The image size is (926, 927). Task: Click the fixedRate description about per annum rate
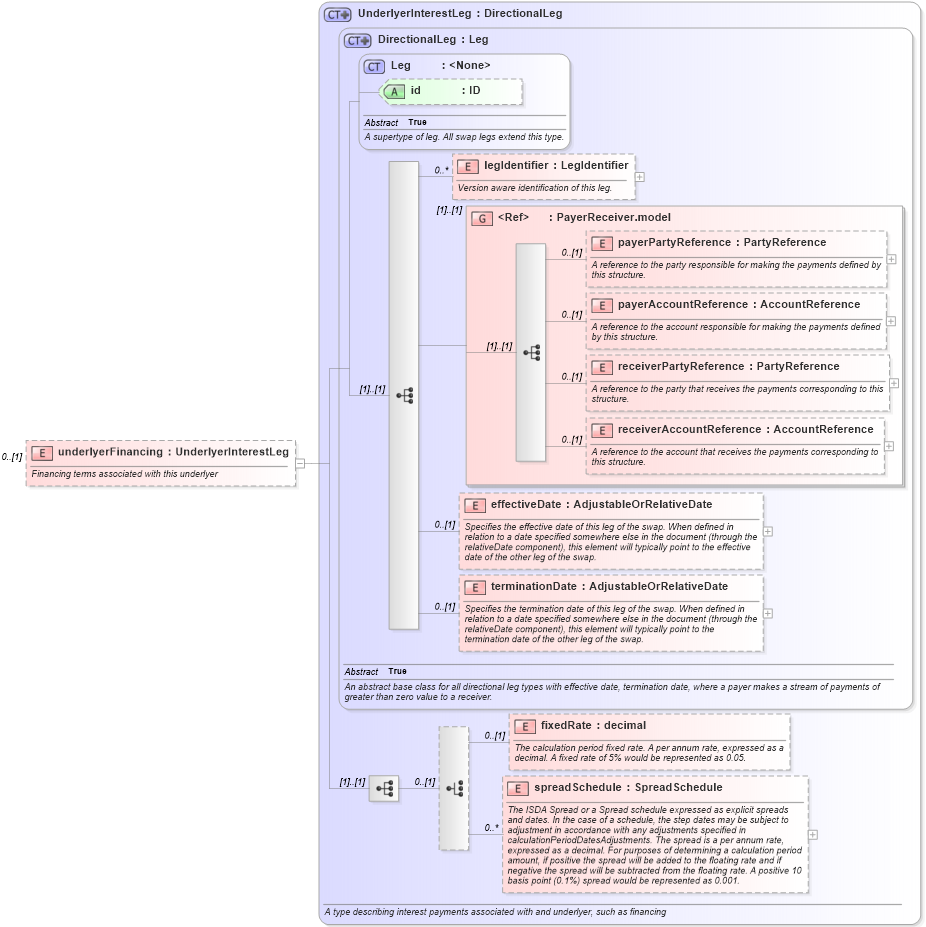pyautogui.click(x=649, y=753)
